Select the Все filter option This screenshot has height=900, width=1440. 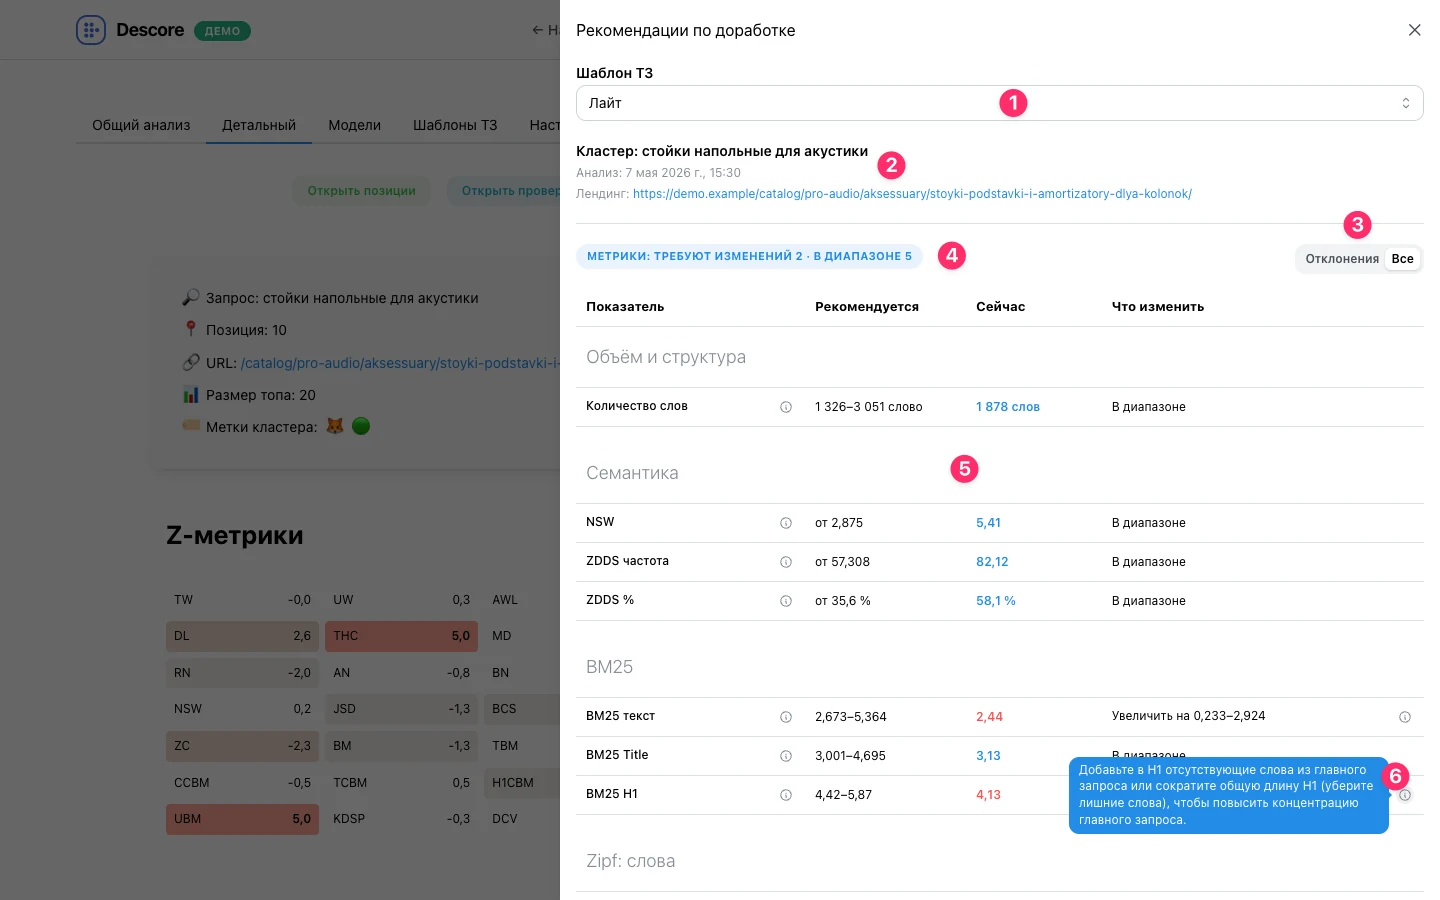coord(1403,259)
